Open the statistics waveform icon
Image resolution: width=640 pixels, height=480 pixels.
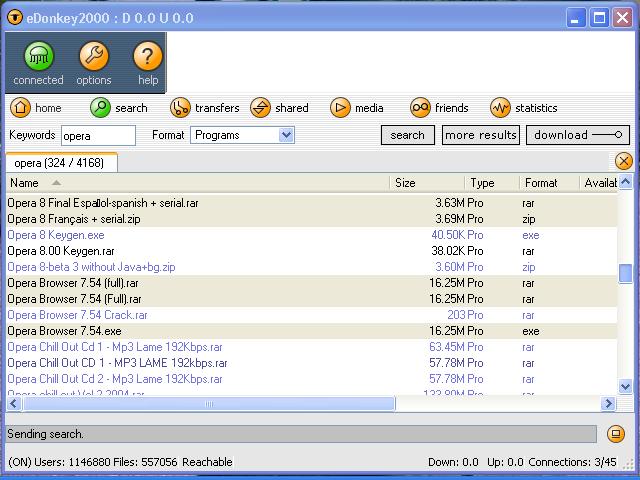(x=500, y=108)
